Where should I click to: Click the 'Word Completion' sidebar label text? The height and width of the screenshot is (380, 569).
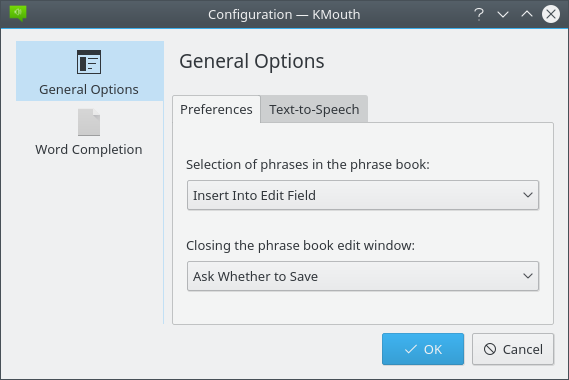click(89, 150)
